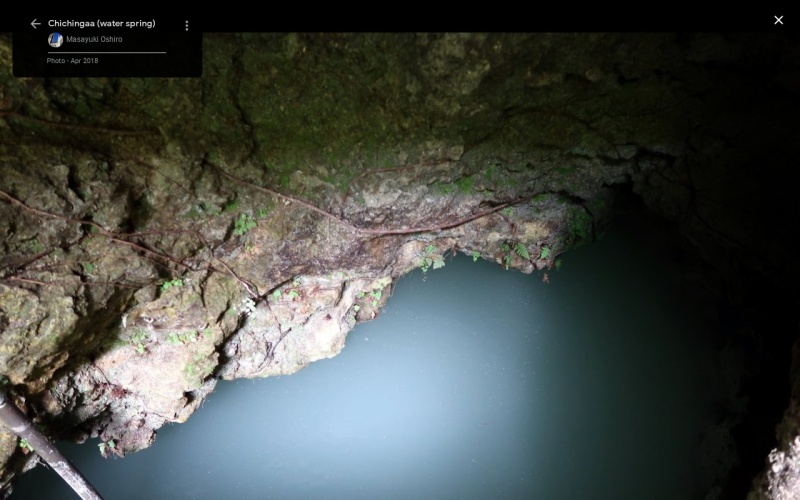Click the Photo - Apr 2018 label
This screenshot has width=800, height=500.
click(x=72, y=61)
